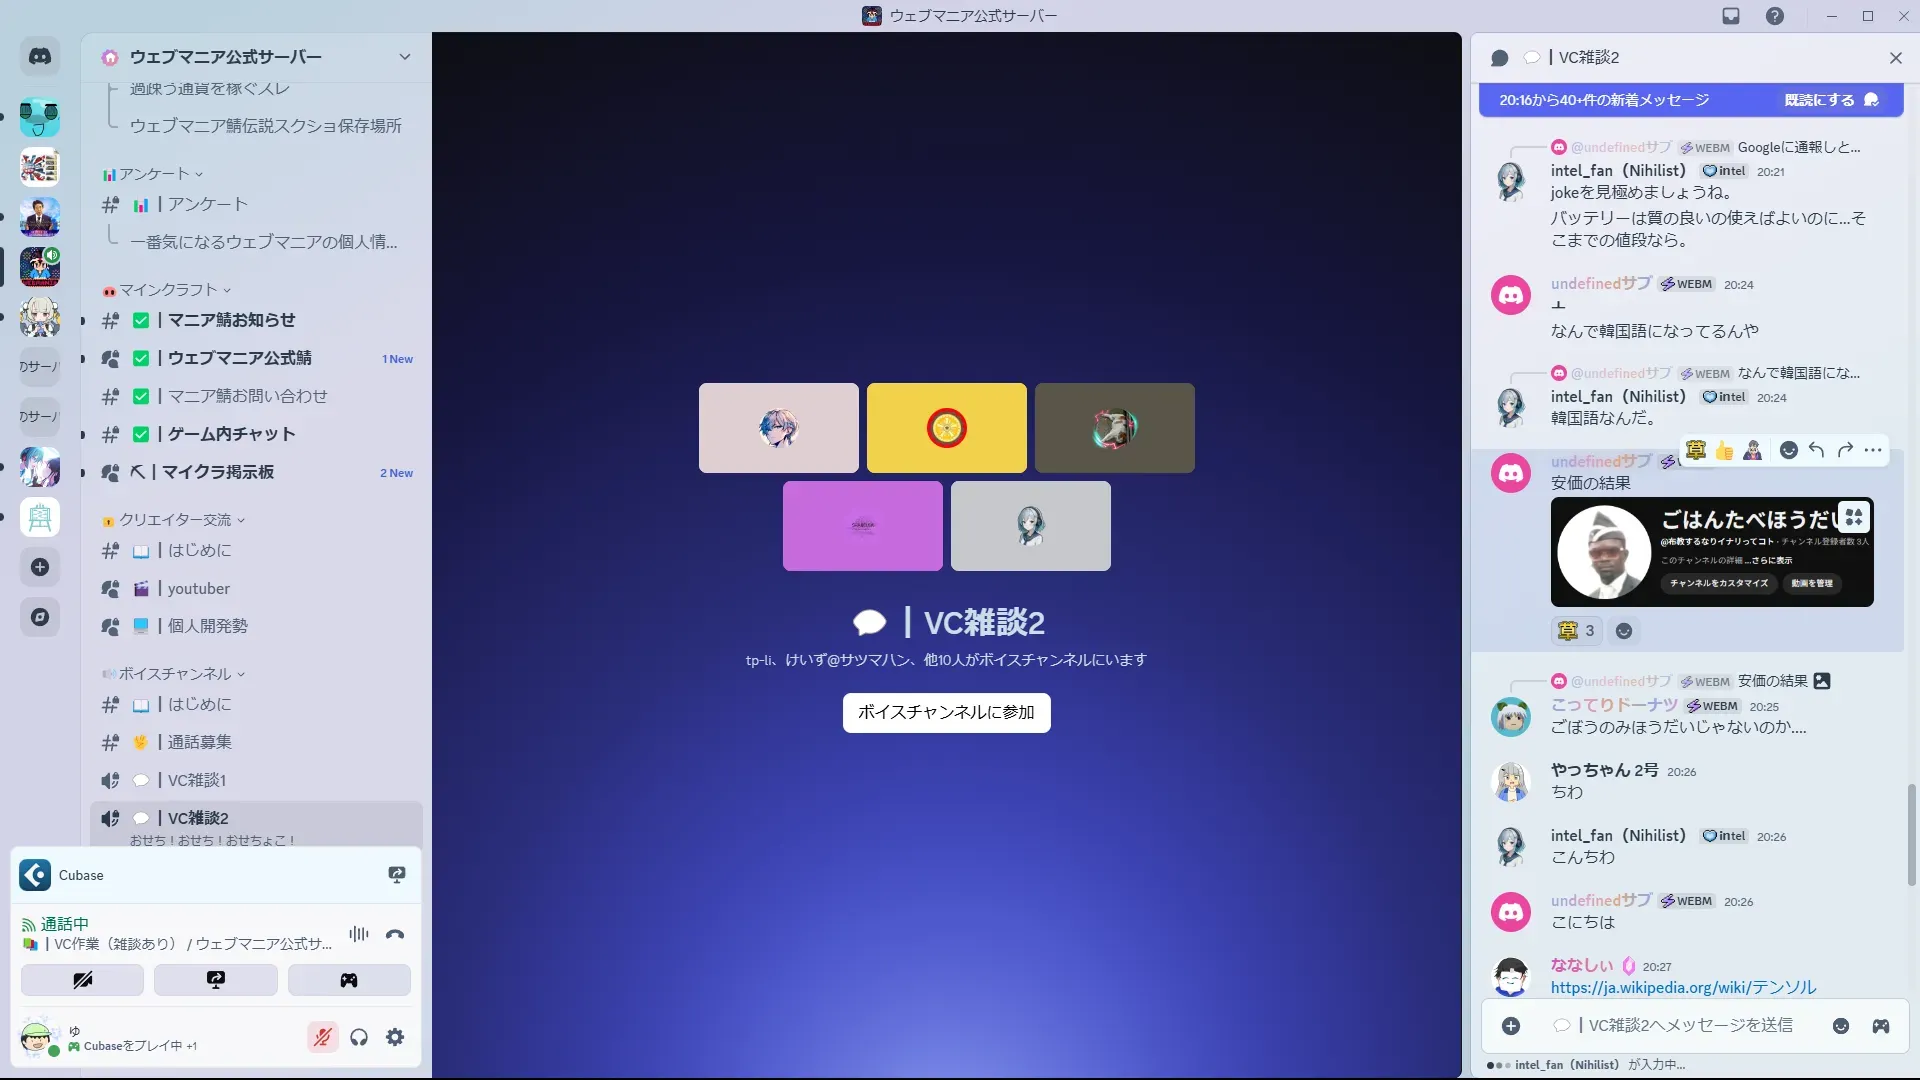Click the disconnect call hang-up icon

click(395, 934)
